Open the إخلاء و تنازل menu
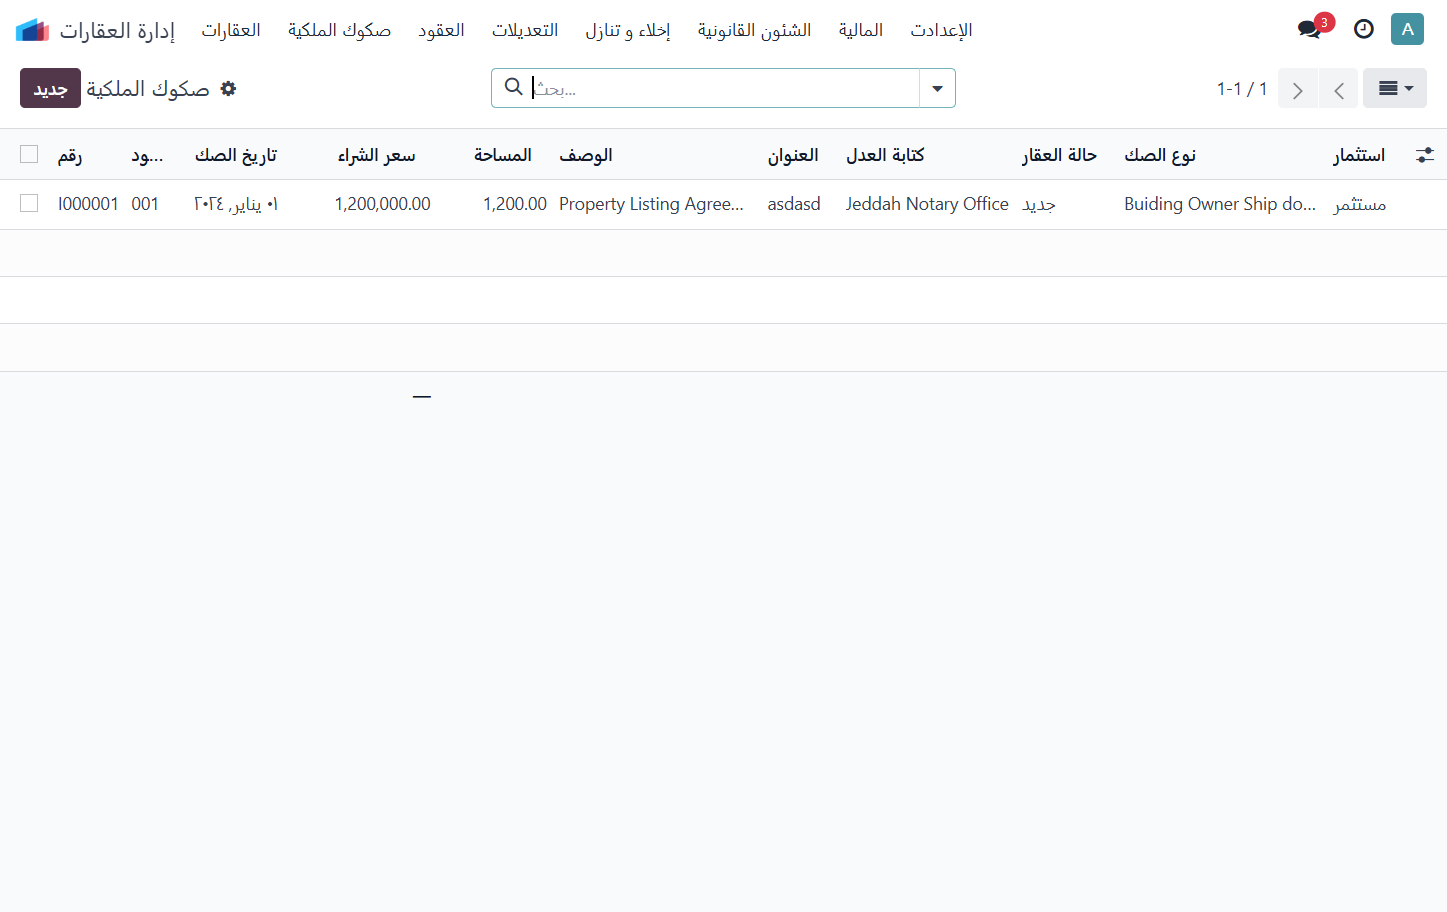Image resolution: width=1447 pixels, height=912 pixels. coord(628,30)
